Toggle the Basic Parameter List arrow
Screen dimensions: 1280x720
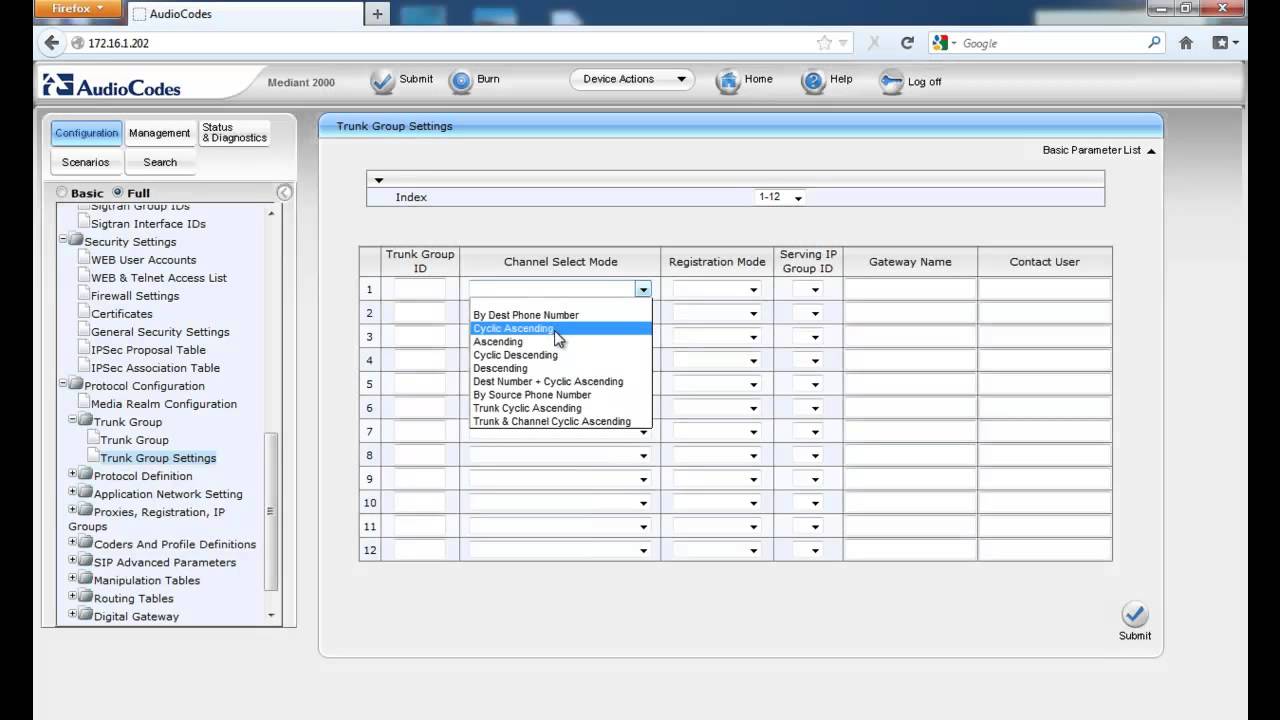[1152, 151]
